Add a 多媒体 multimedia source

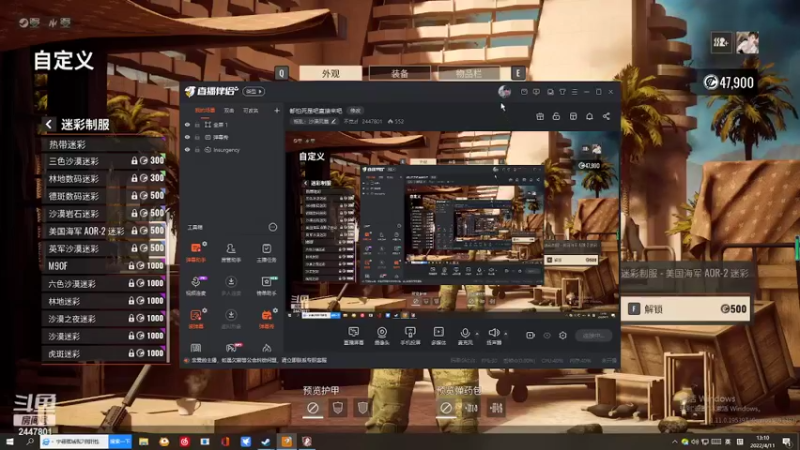point(438,336)
